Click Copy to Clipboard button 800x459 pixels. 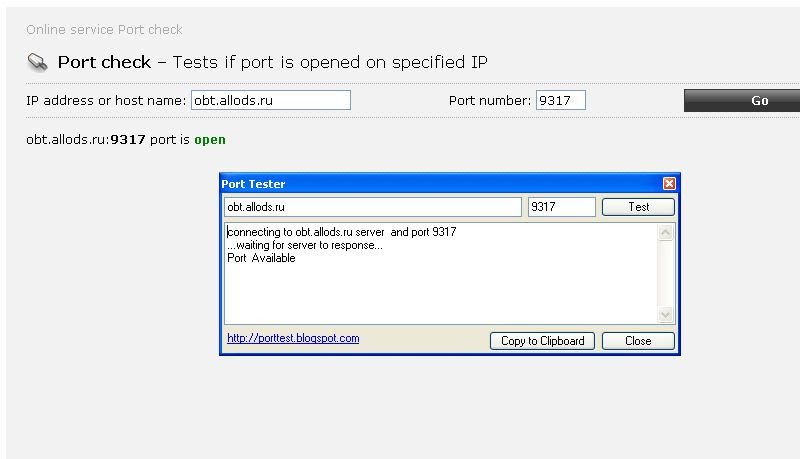click(x=542, y=341)
